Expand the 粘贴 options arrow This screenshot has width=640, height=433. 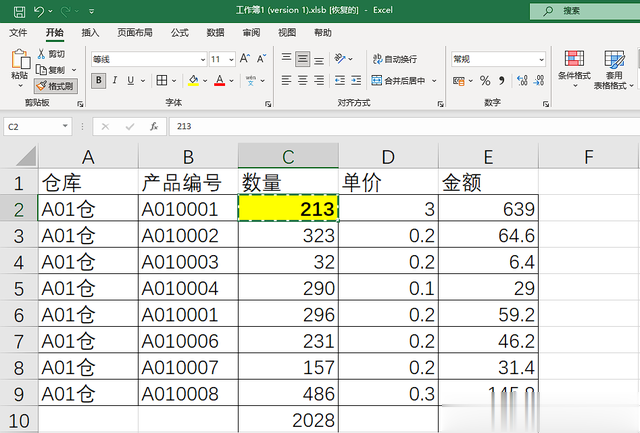[20, 86]
